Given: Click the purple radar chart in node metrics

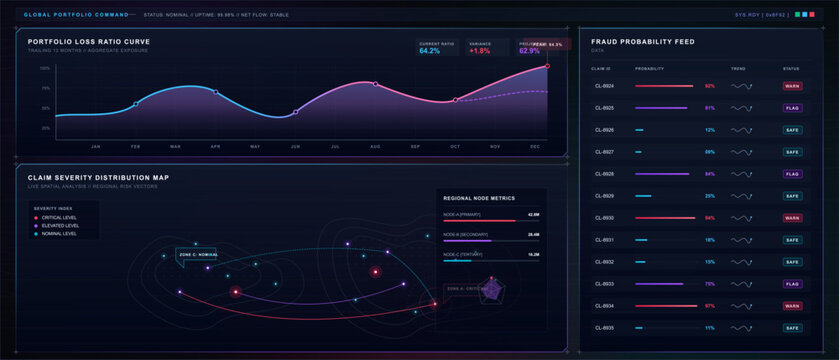Looking at the screenshot, I should pos(491,290).
